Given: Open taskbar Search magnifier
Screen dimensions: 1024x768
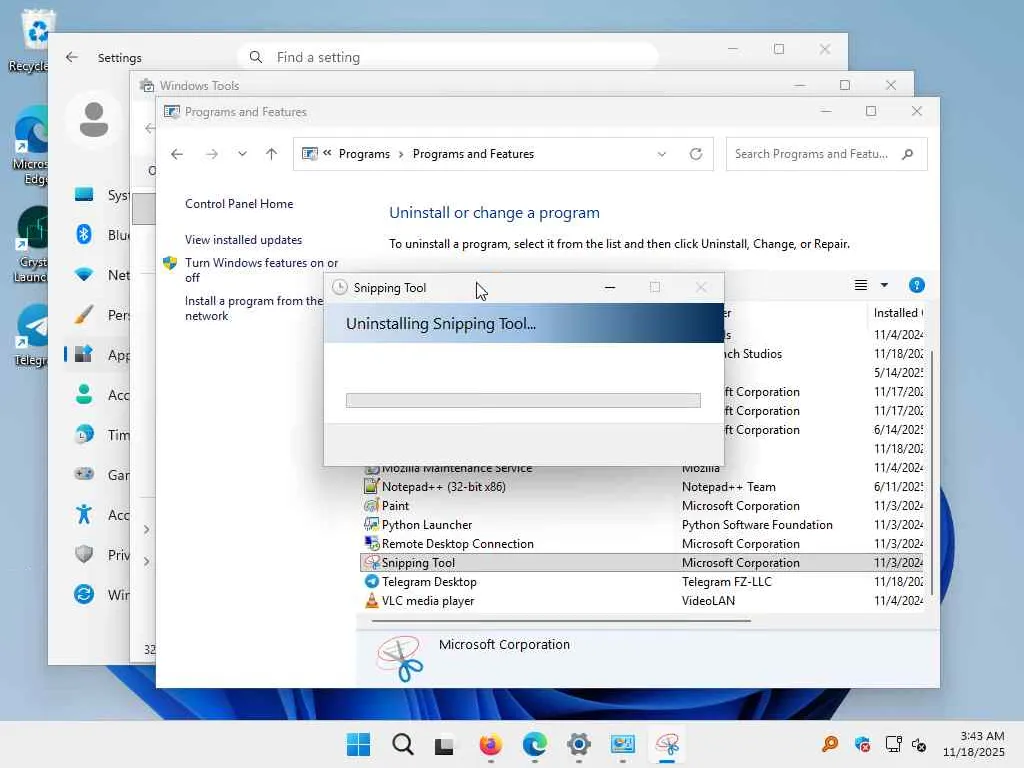Looking at the screenshot, I should coord(403,744).
